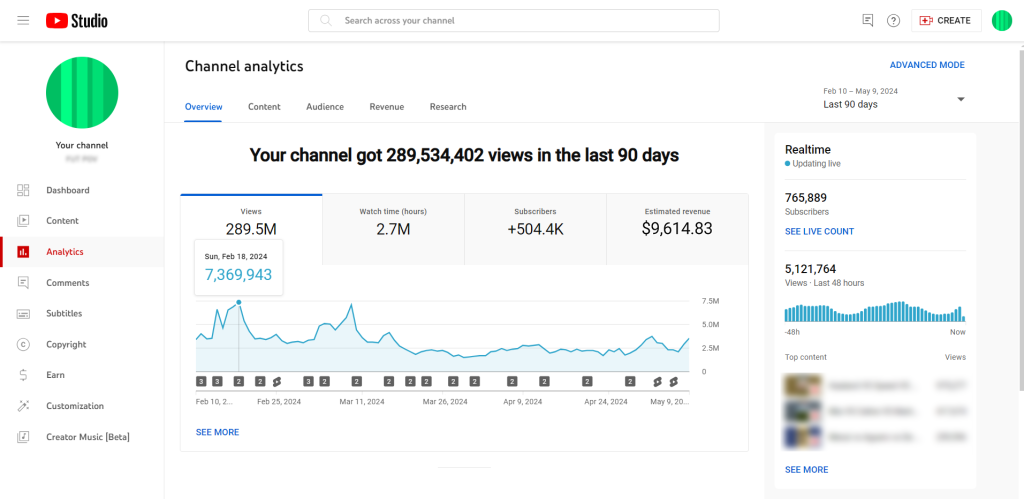Click the CREATE button
This screenshot has height=499, width=1024.
pos(946,21)
